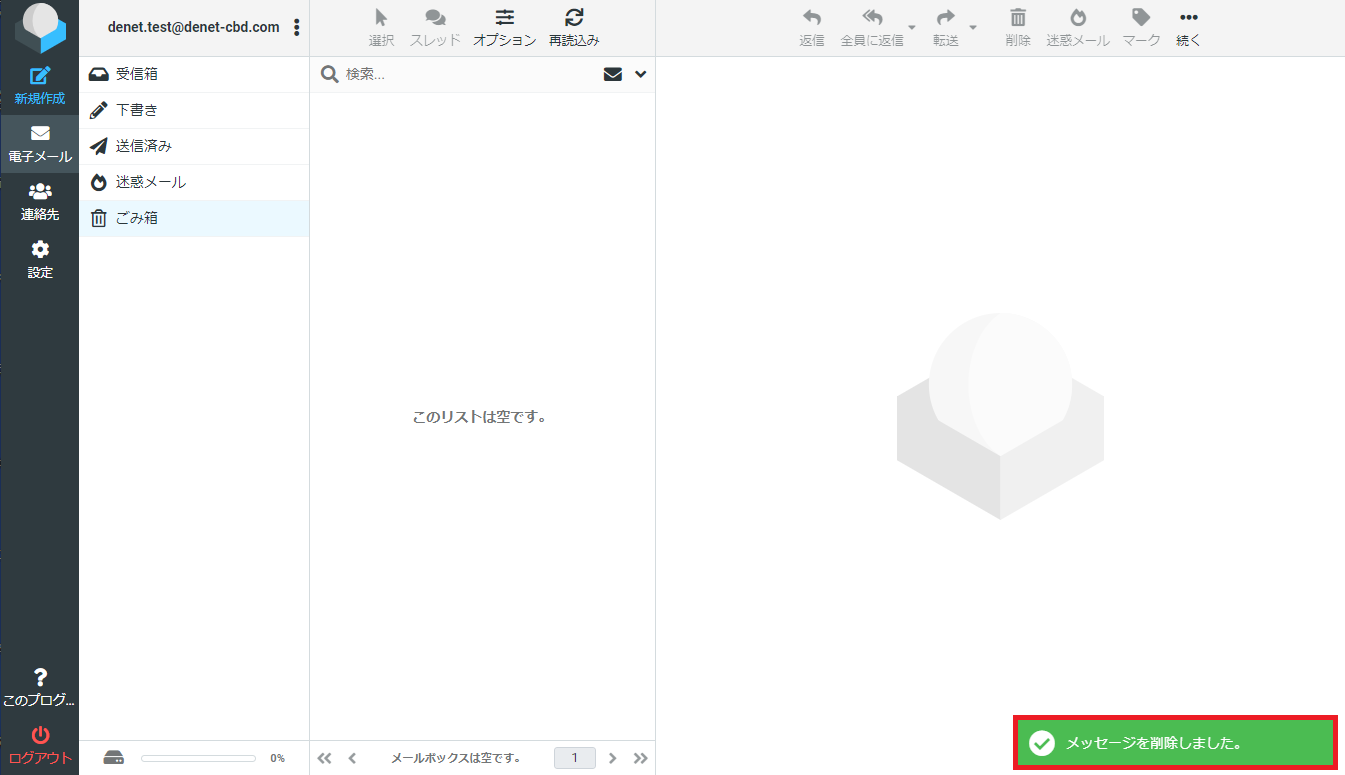Click the メッセージを削除しました。 confirmation notice

pyautogui.click(x=1175, y=743)
